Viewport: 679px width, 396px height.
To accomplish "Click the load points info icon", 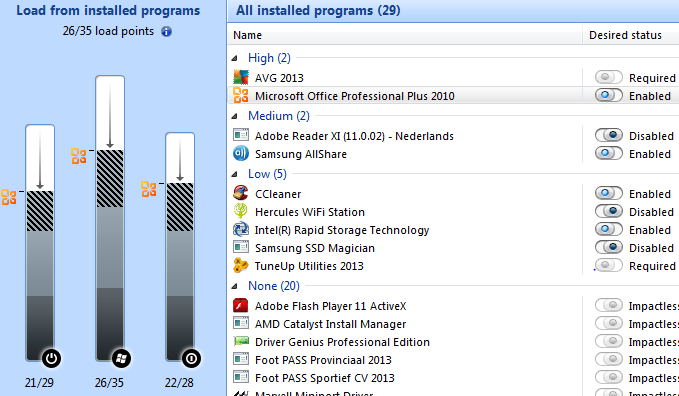I will 166,32.
